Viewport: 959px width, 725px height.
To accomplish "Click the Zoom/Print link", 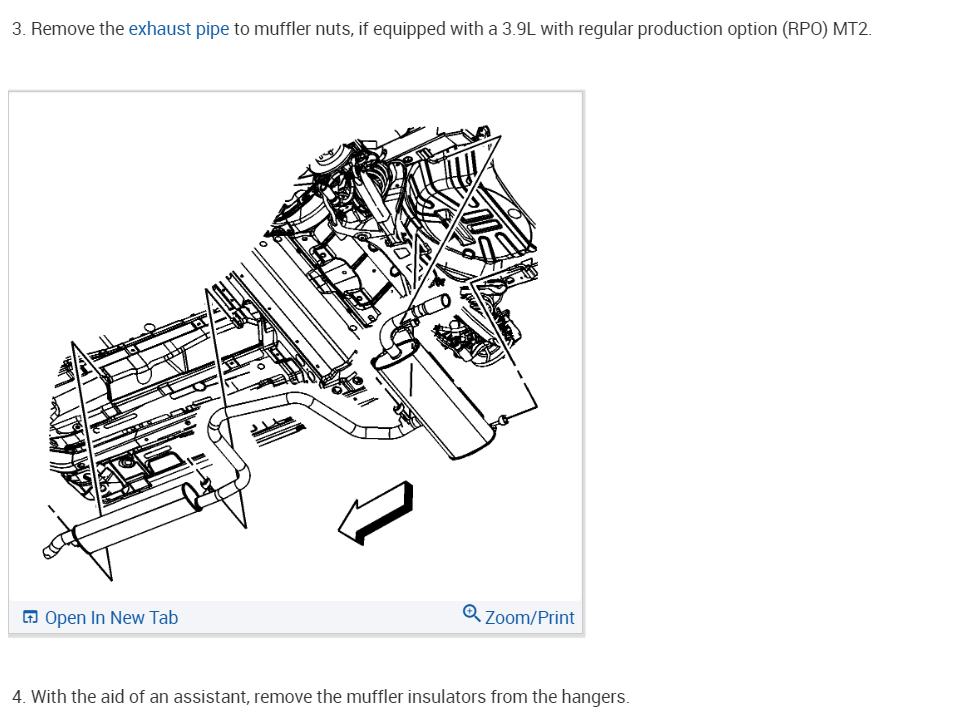I will (x=530, y=617).
